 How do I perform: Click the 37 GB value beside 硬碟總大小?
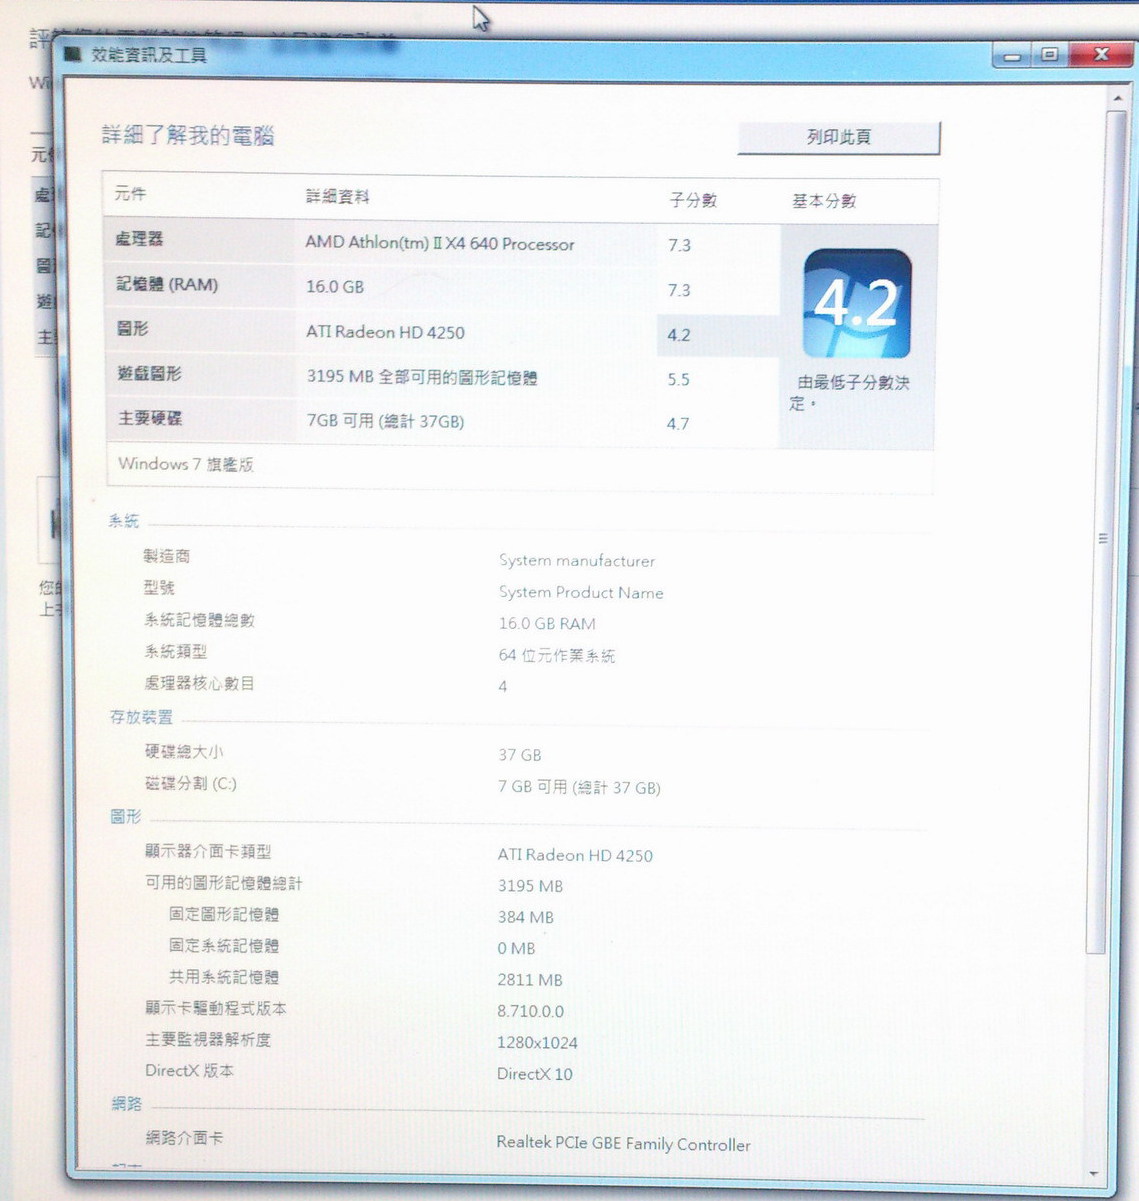tap(520, 756)
